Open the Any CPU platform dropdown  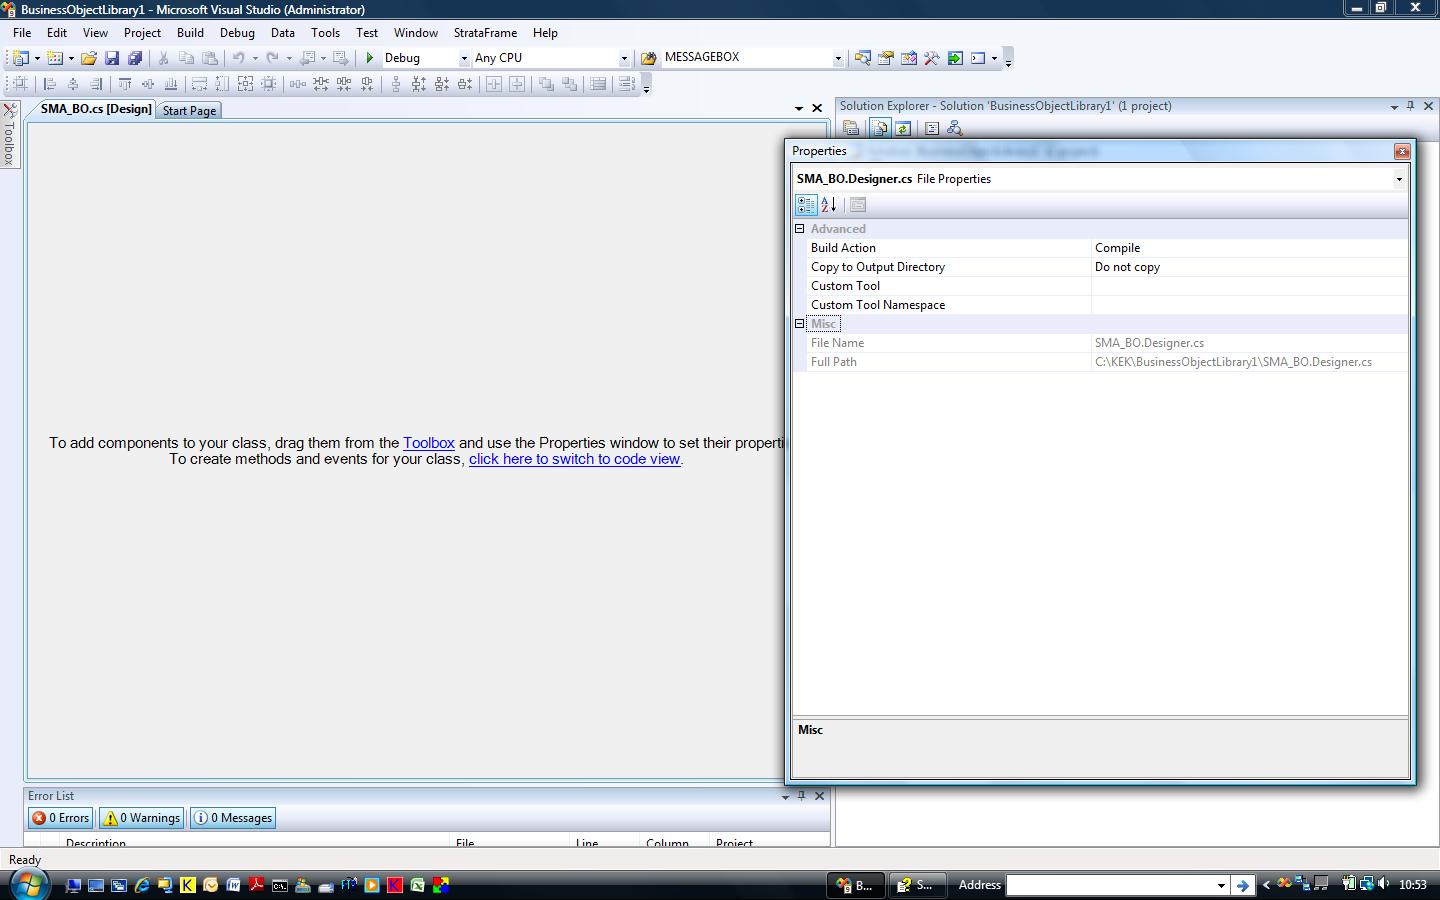tap(624, 58)
